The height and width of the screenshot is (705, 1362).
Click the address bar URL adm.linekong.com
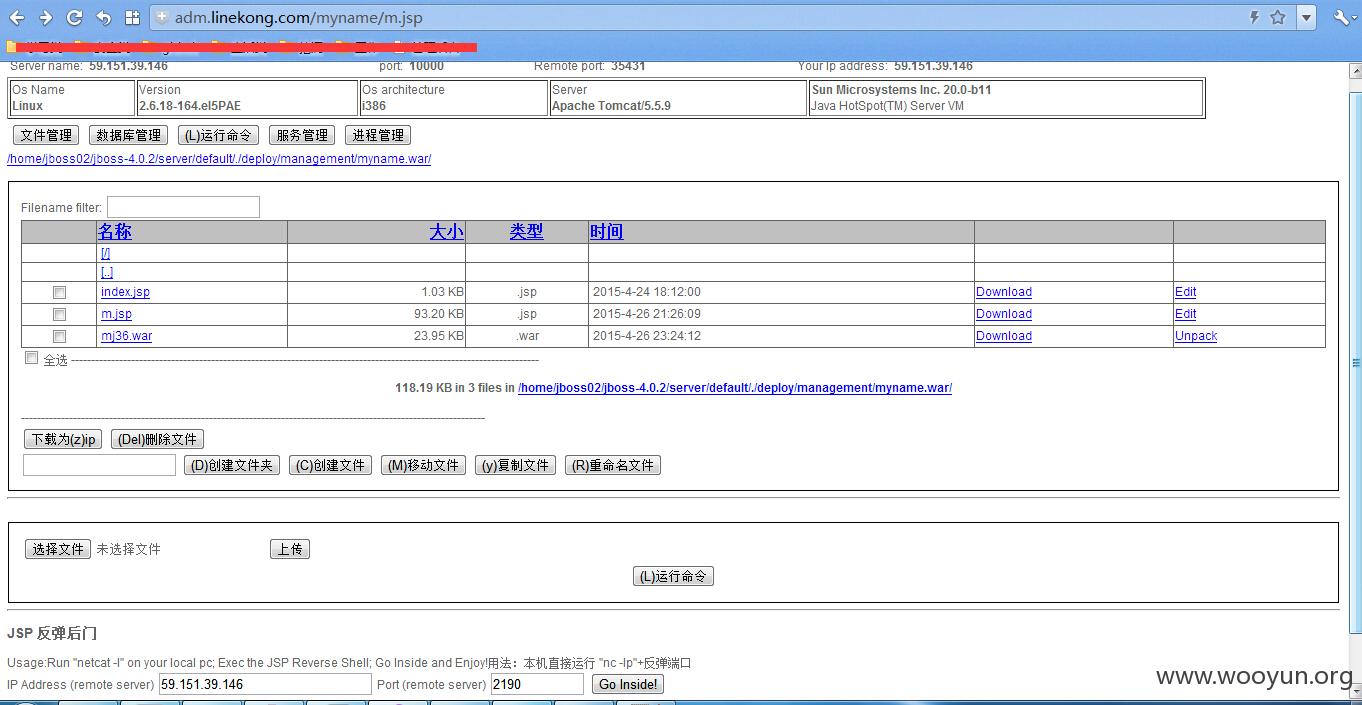click(301, 17)
